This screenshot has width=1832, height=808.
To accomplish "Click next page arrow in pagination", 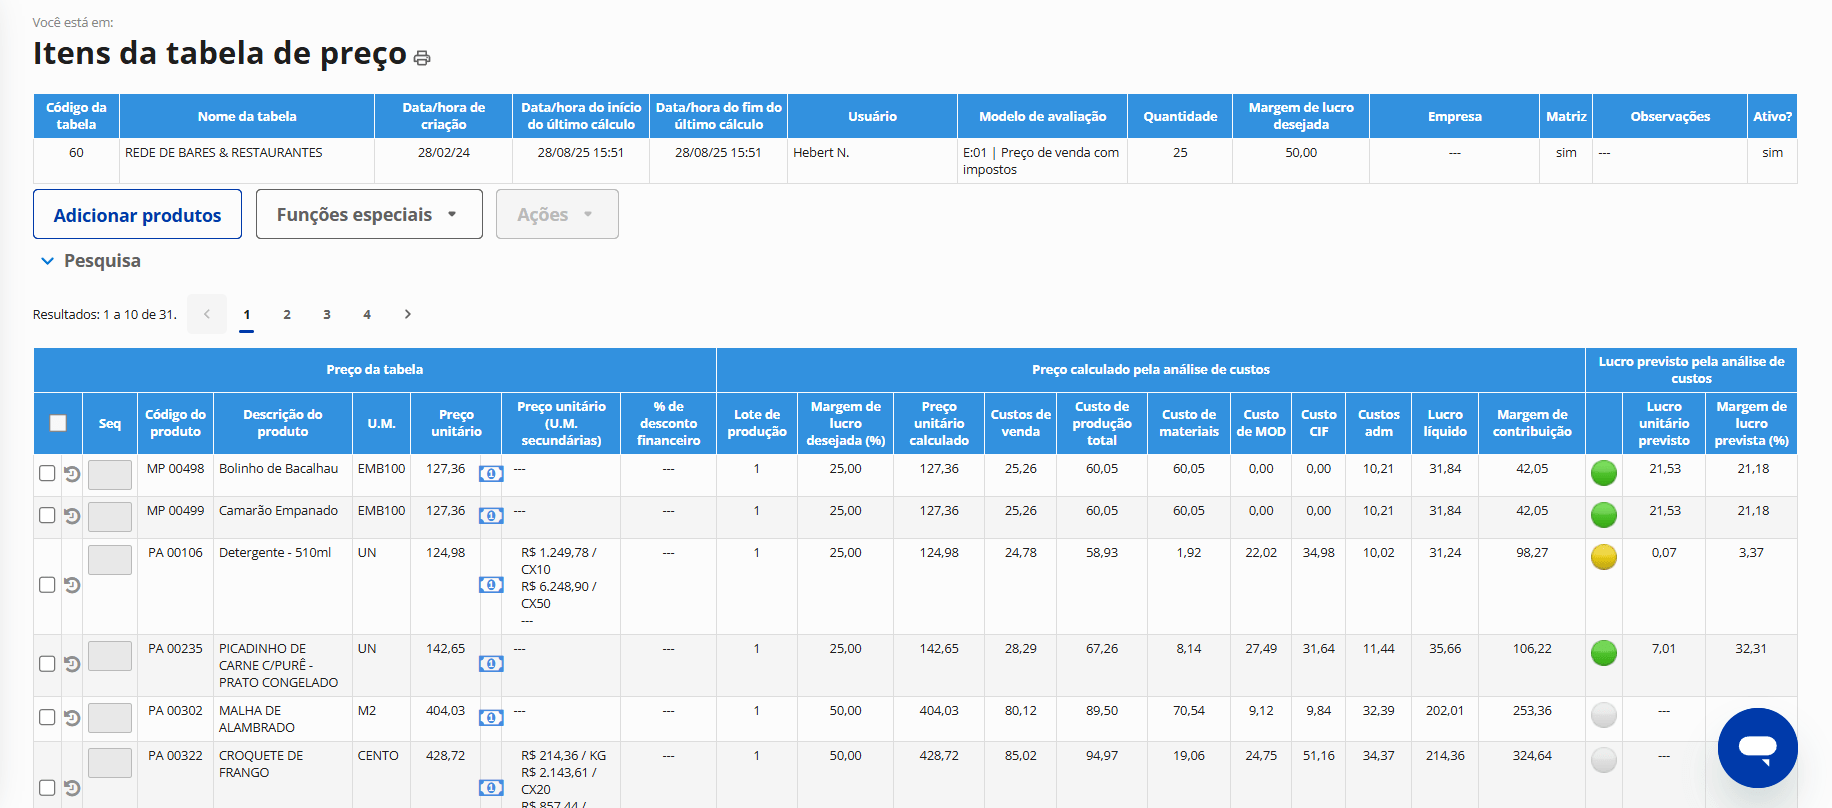I will [x=407, y=314].
